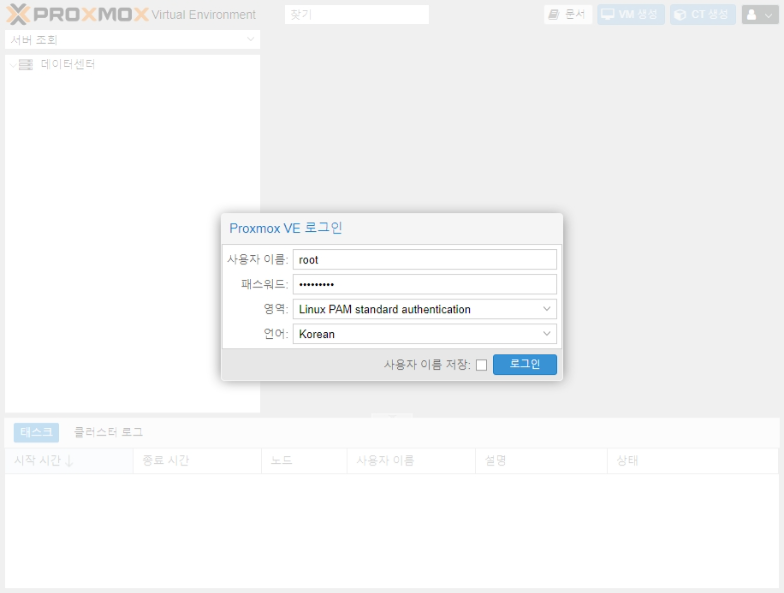Click the 찾기 search field
This screenshot has height=593, width=784.
(x=356, y=14)
